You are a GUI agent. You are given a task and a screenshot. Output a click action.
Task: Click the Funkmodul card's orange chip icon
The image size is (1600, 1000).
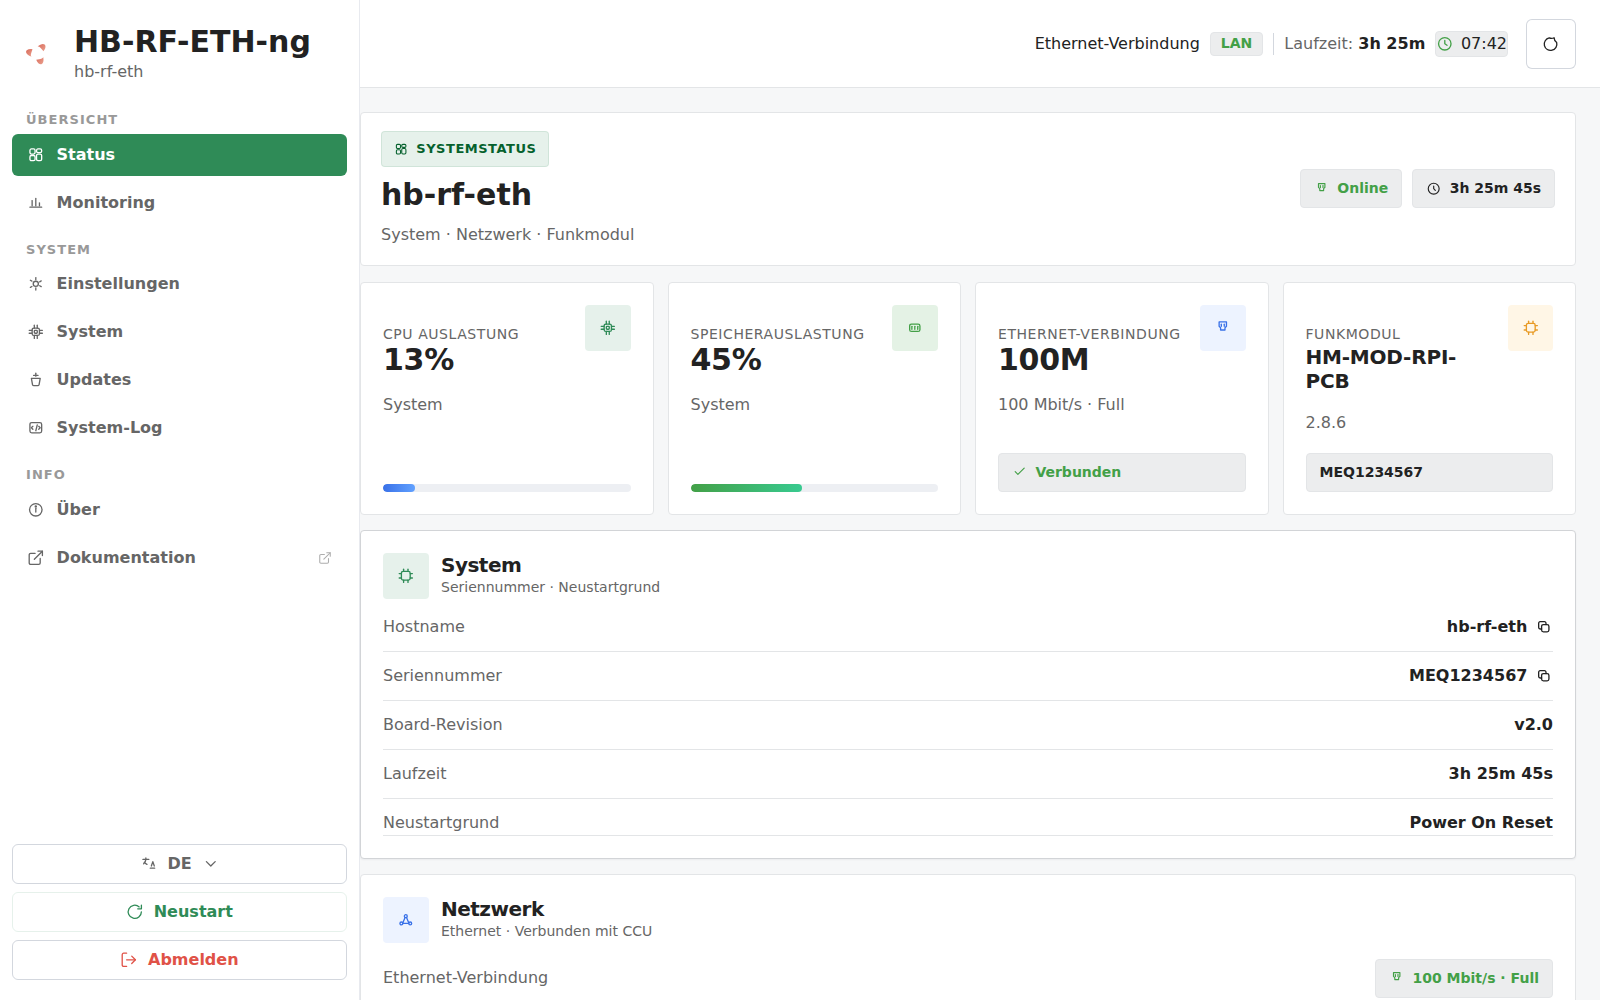tap(1530, 328)
